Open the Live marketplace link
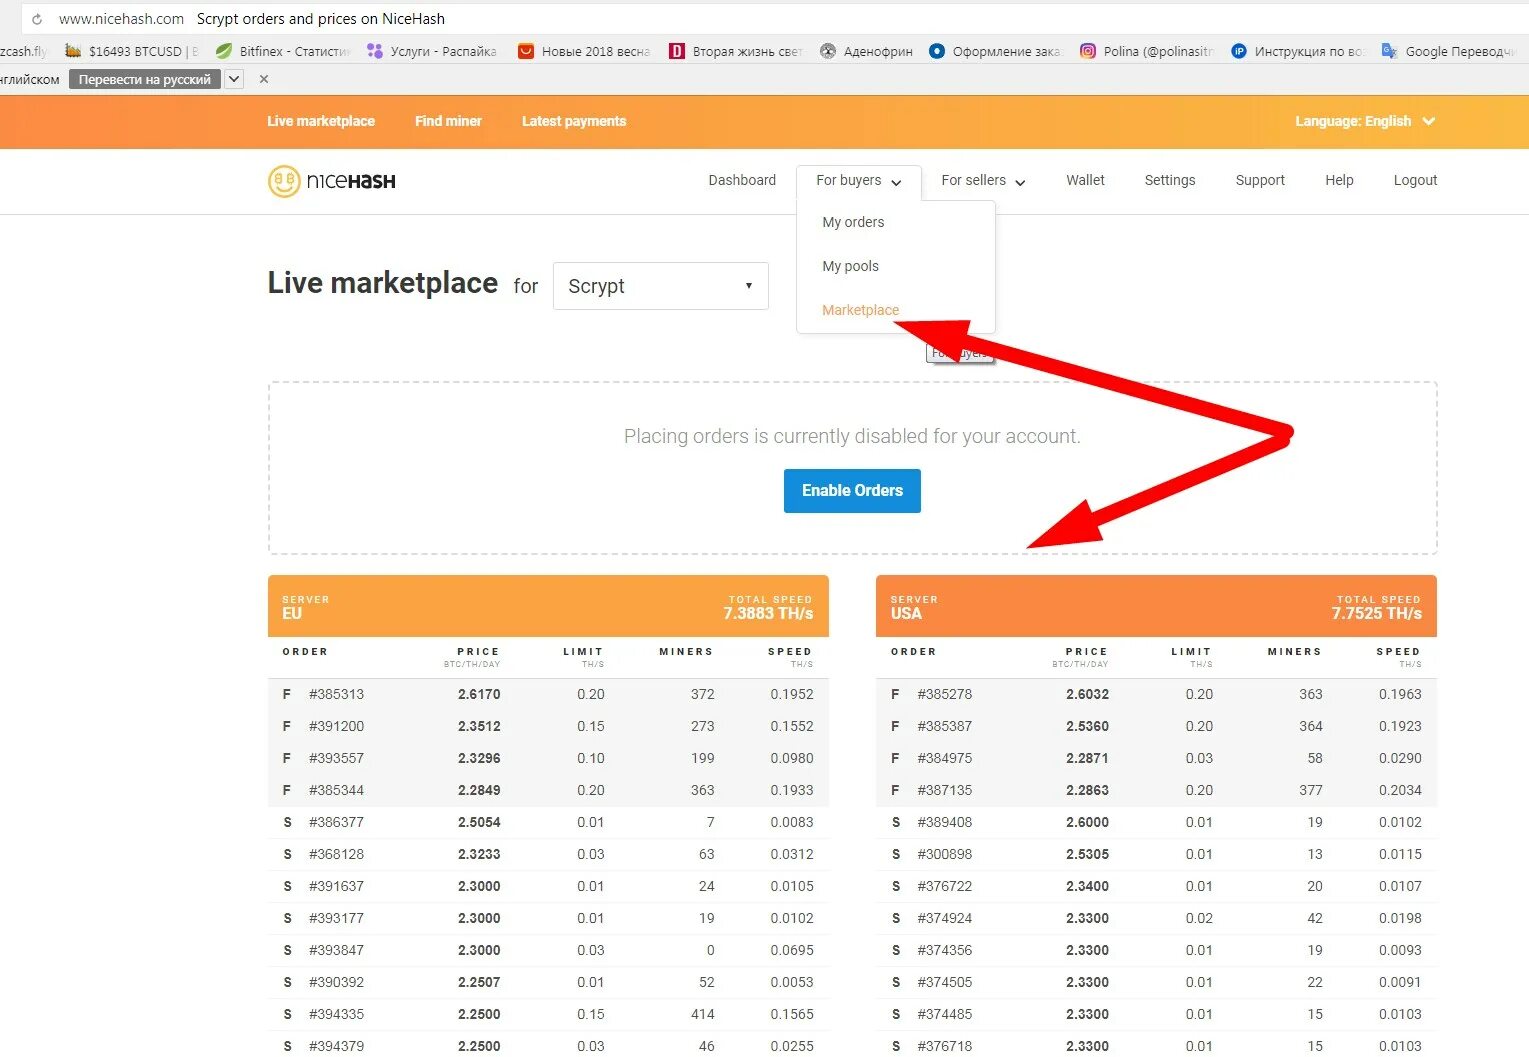 click(321, 121)
